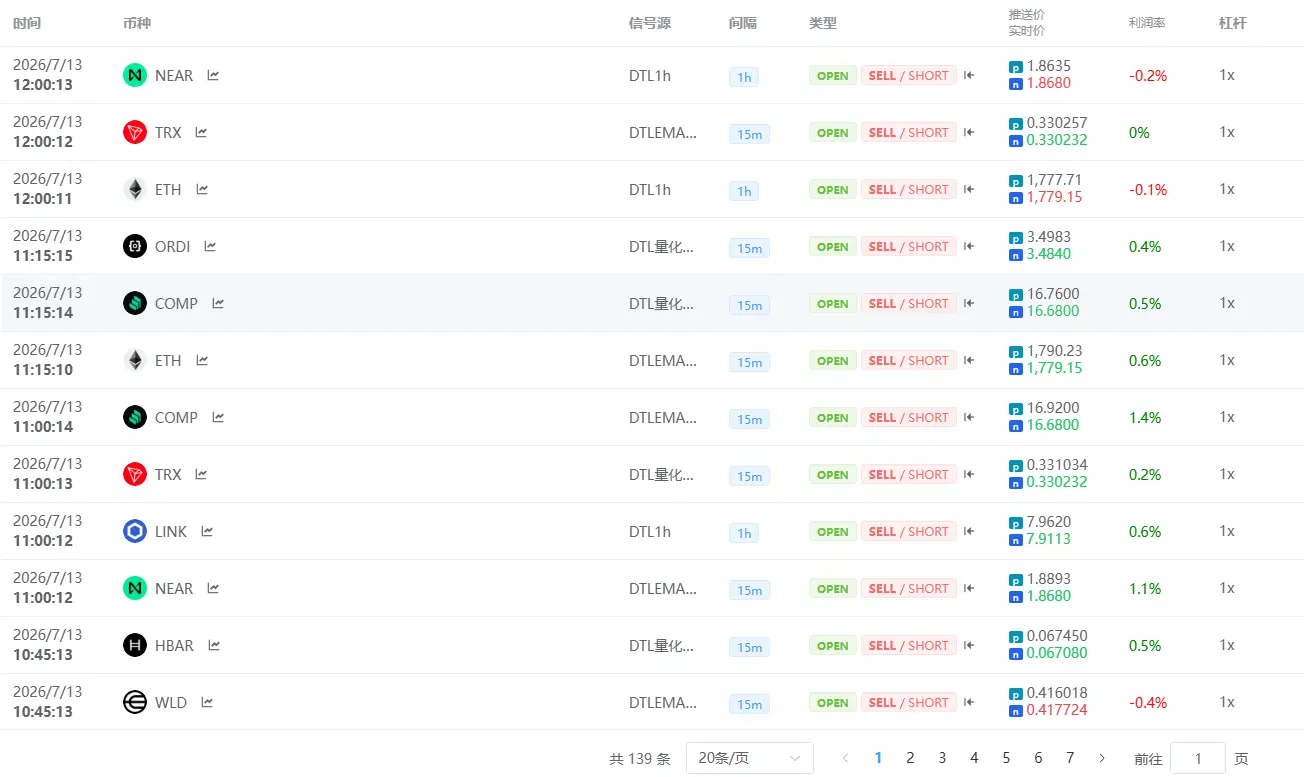Screen dimensions: 1304x777
Task: Focus the 前往 page number input field
Action: pos(1197,758)
